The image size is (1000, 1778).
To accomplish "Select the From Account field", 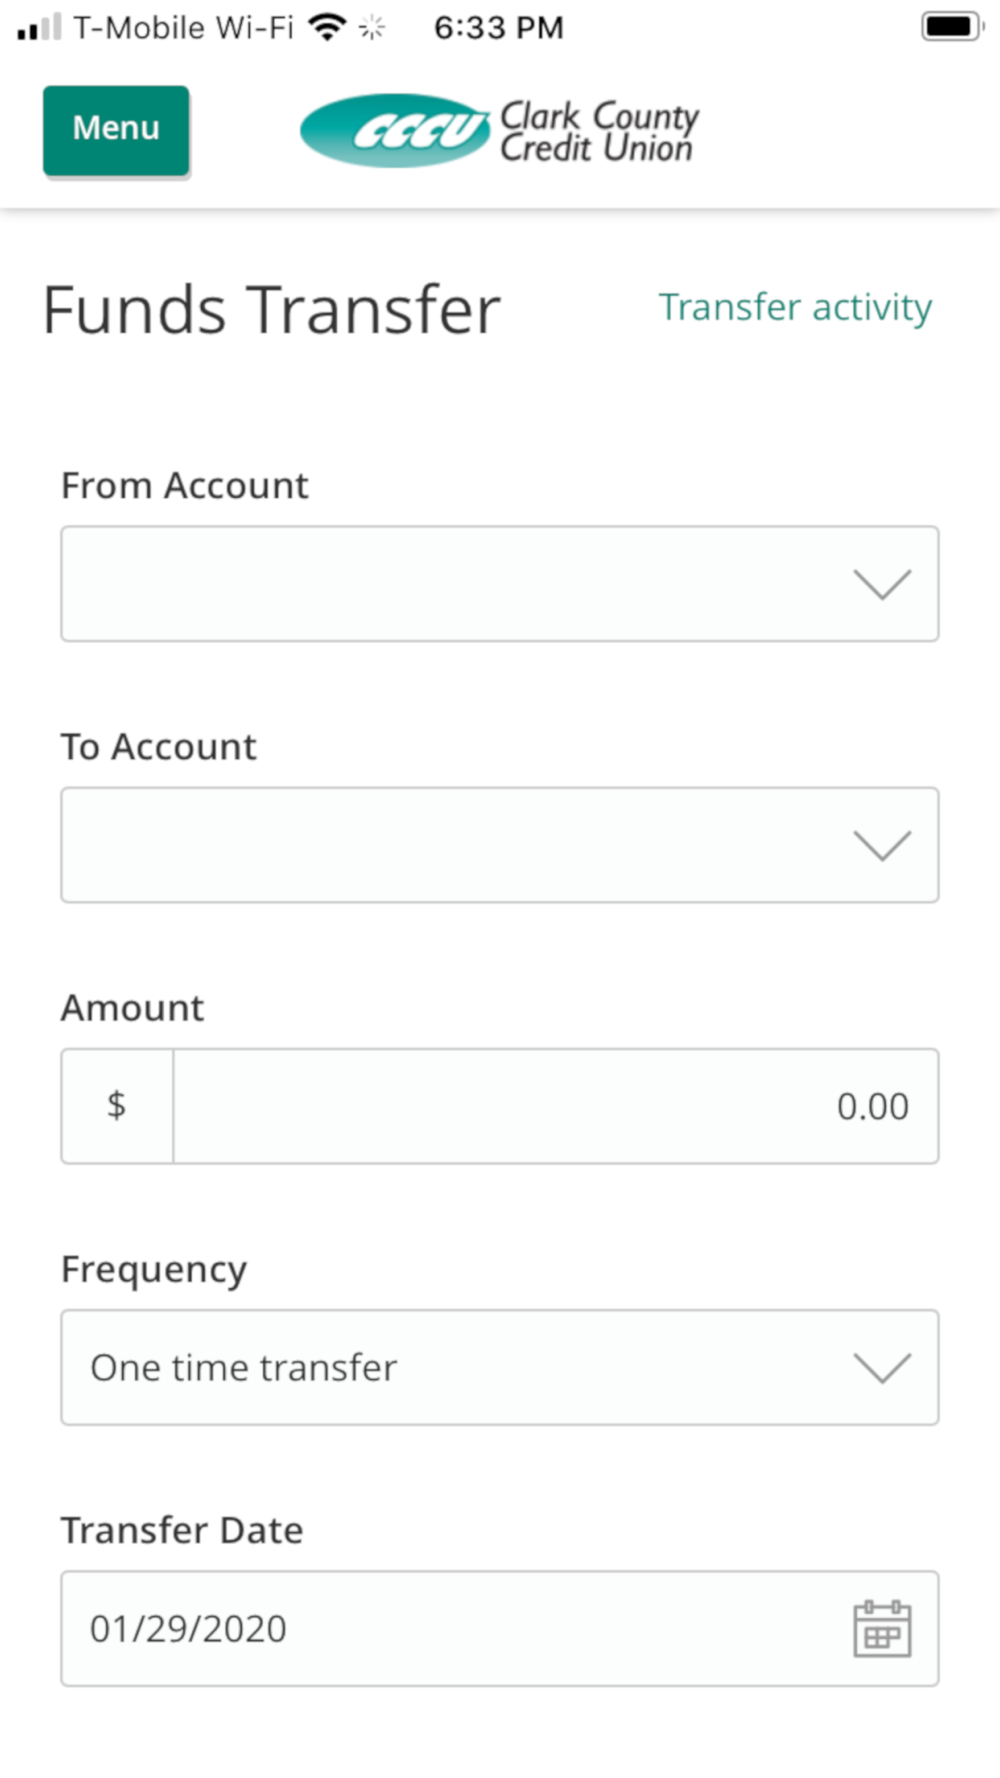I will point(450,584).
